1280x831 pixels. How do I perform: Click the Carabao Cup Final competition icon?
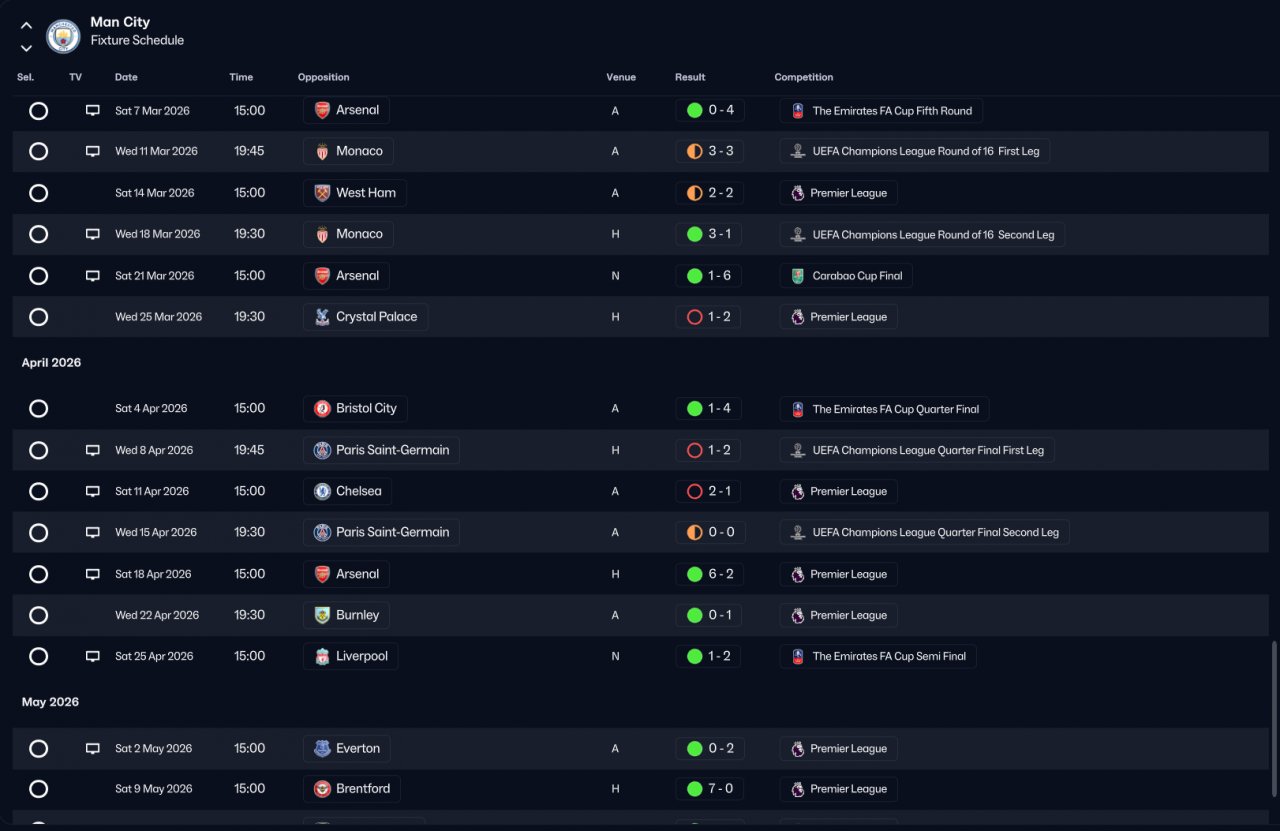pyautogui.click(x=797, y=276)
